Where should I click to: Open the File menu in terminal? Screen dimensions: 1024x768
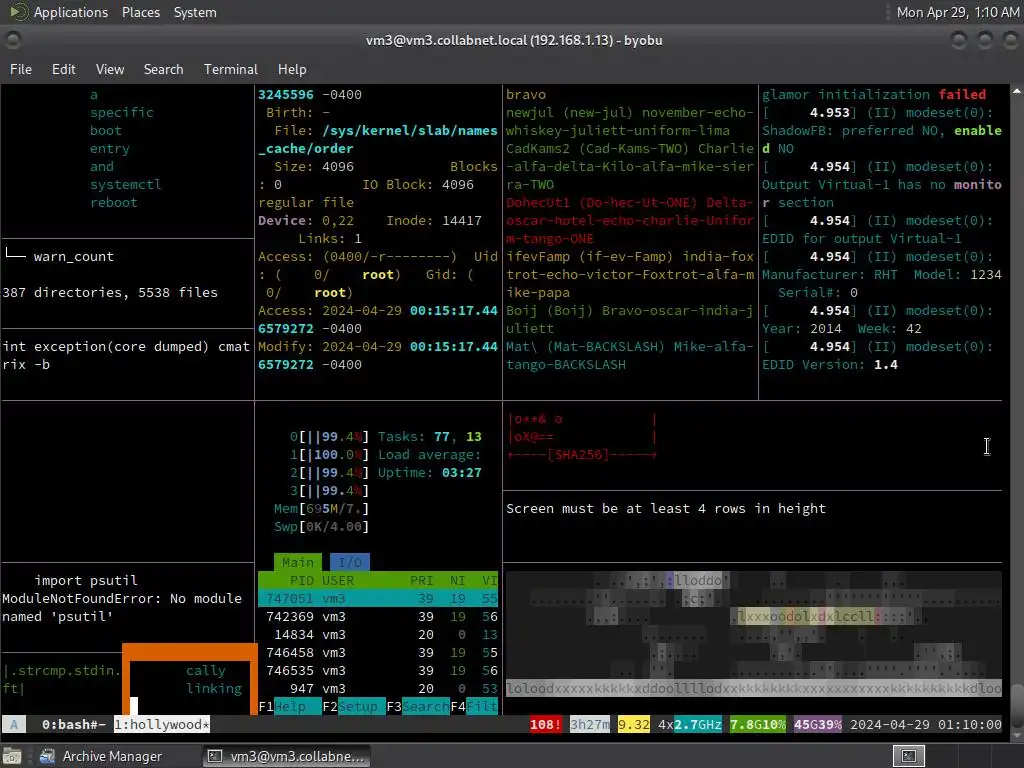point(21,69)
